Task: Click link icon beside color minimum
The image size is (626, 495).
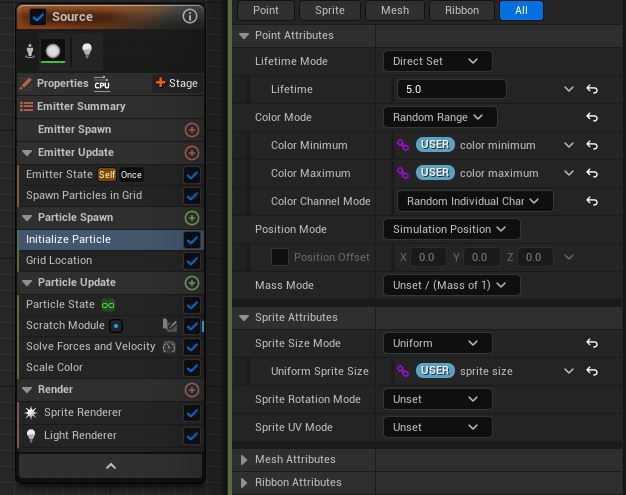Action: coord(403,146)
